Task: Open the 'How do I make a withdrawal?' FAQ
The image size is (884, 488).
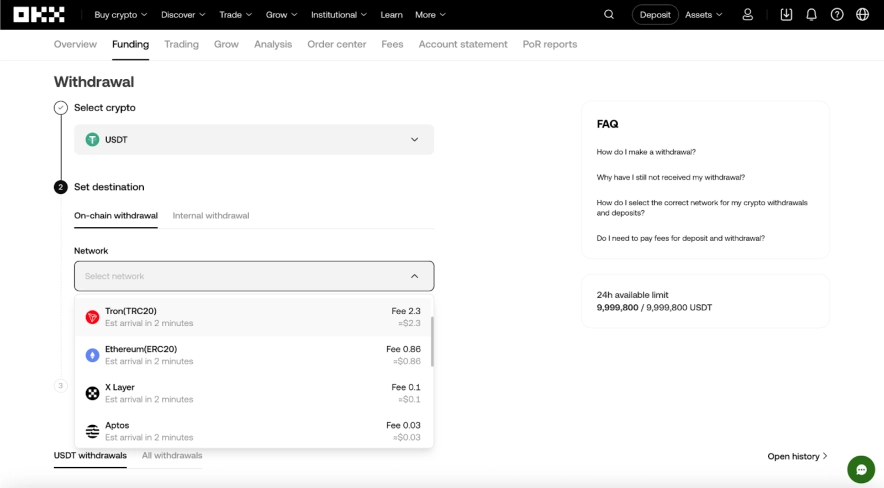Action: [x=646, y=152]
